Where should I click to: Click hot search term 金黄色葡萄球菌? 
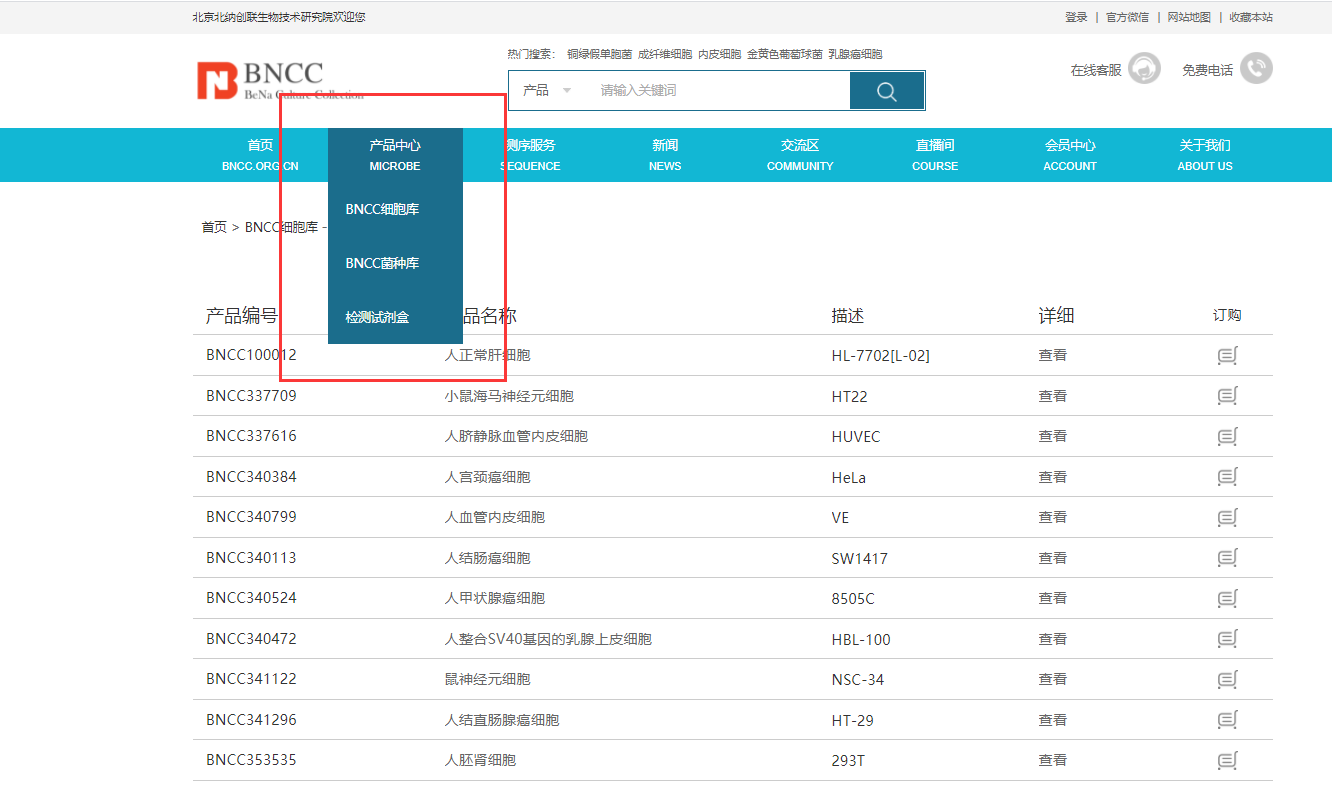click(785, 54)
